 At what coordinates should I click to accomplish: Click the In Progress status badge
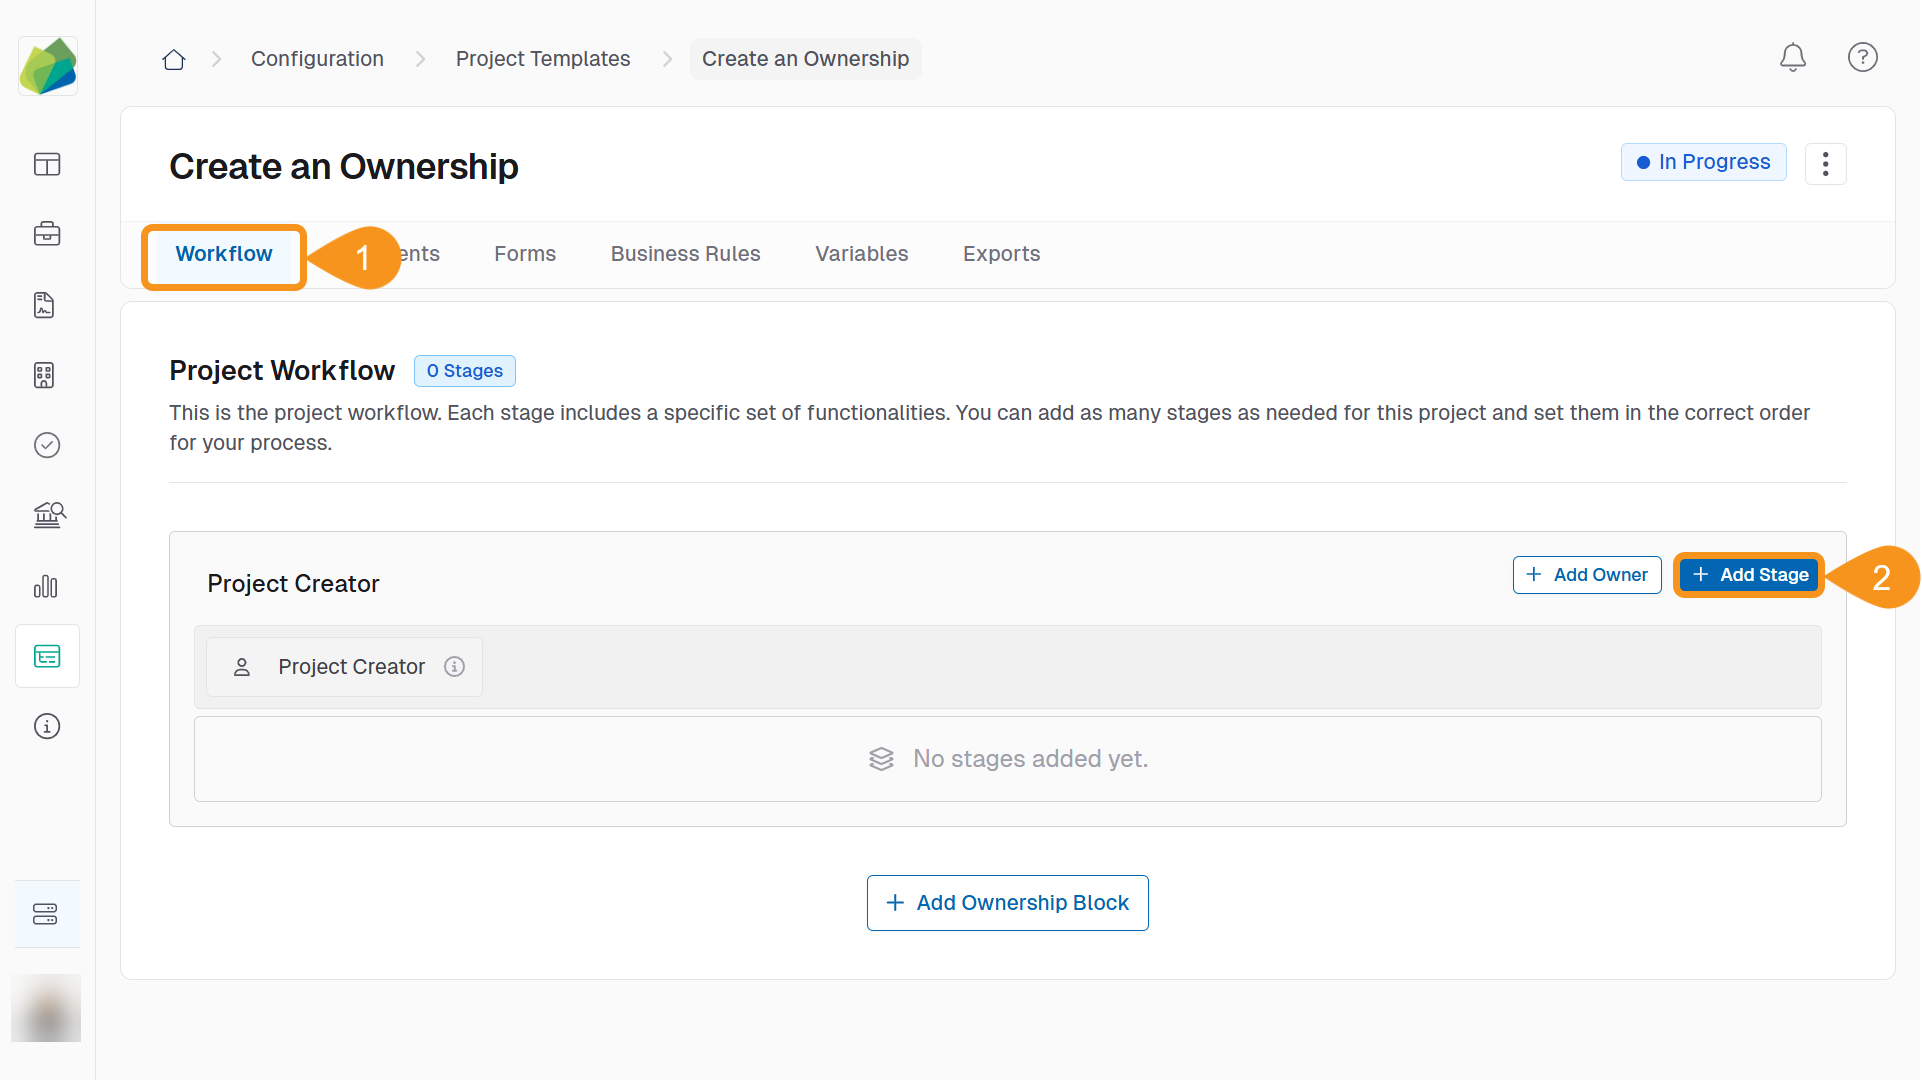[x=1703, y=162]
